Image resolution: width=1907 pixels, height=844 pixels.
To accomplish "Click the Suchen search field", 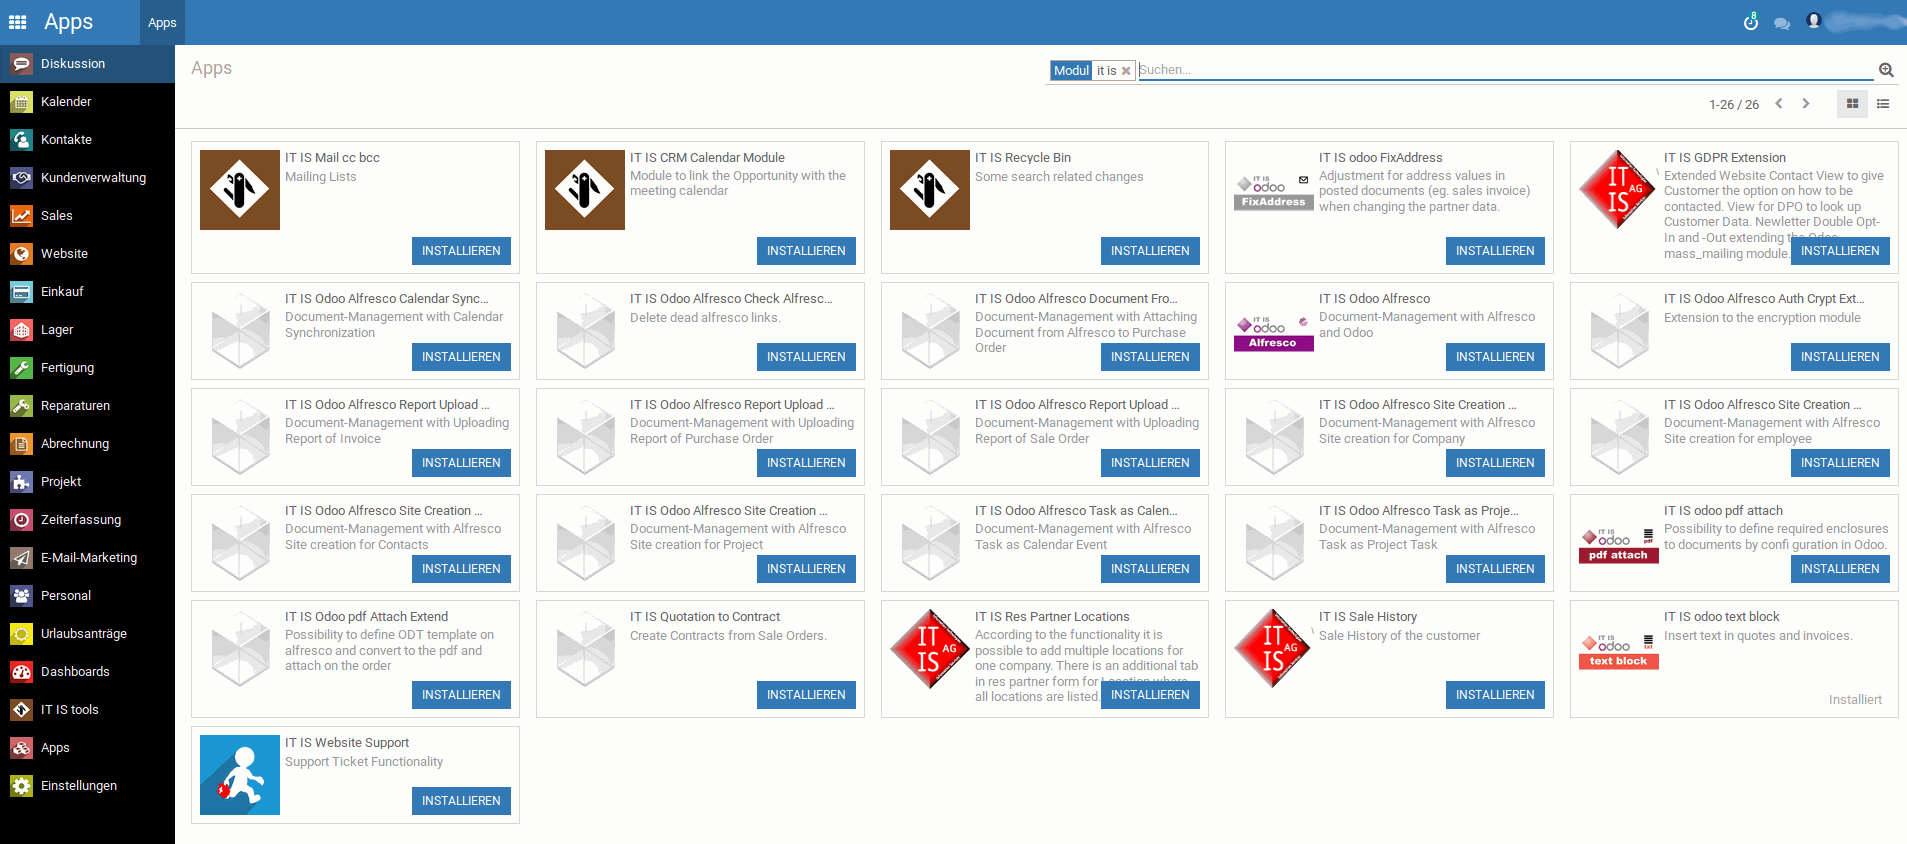I will click(x=1505, y=70).
